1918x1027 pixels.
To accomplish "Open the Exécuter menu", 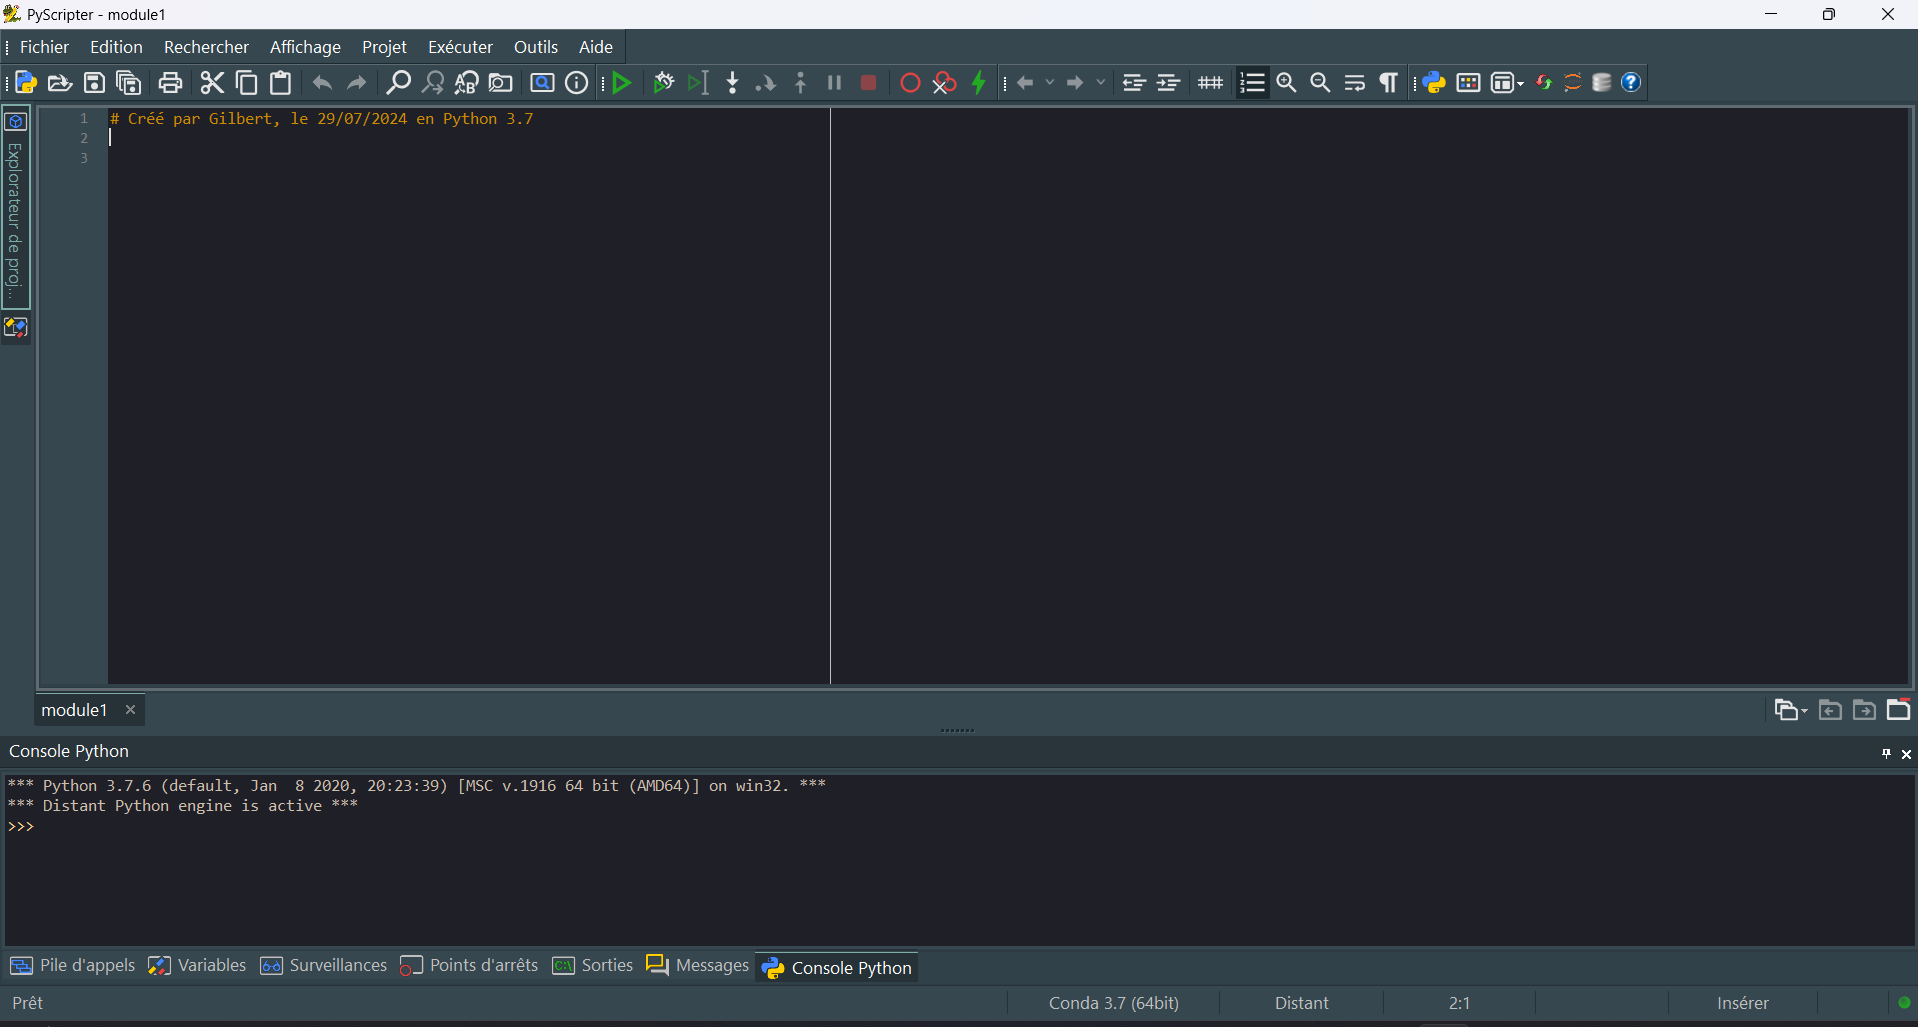I will click(x=460, y=47).
